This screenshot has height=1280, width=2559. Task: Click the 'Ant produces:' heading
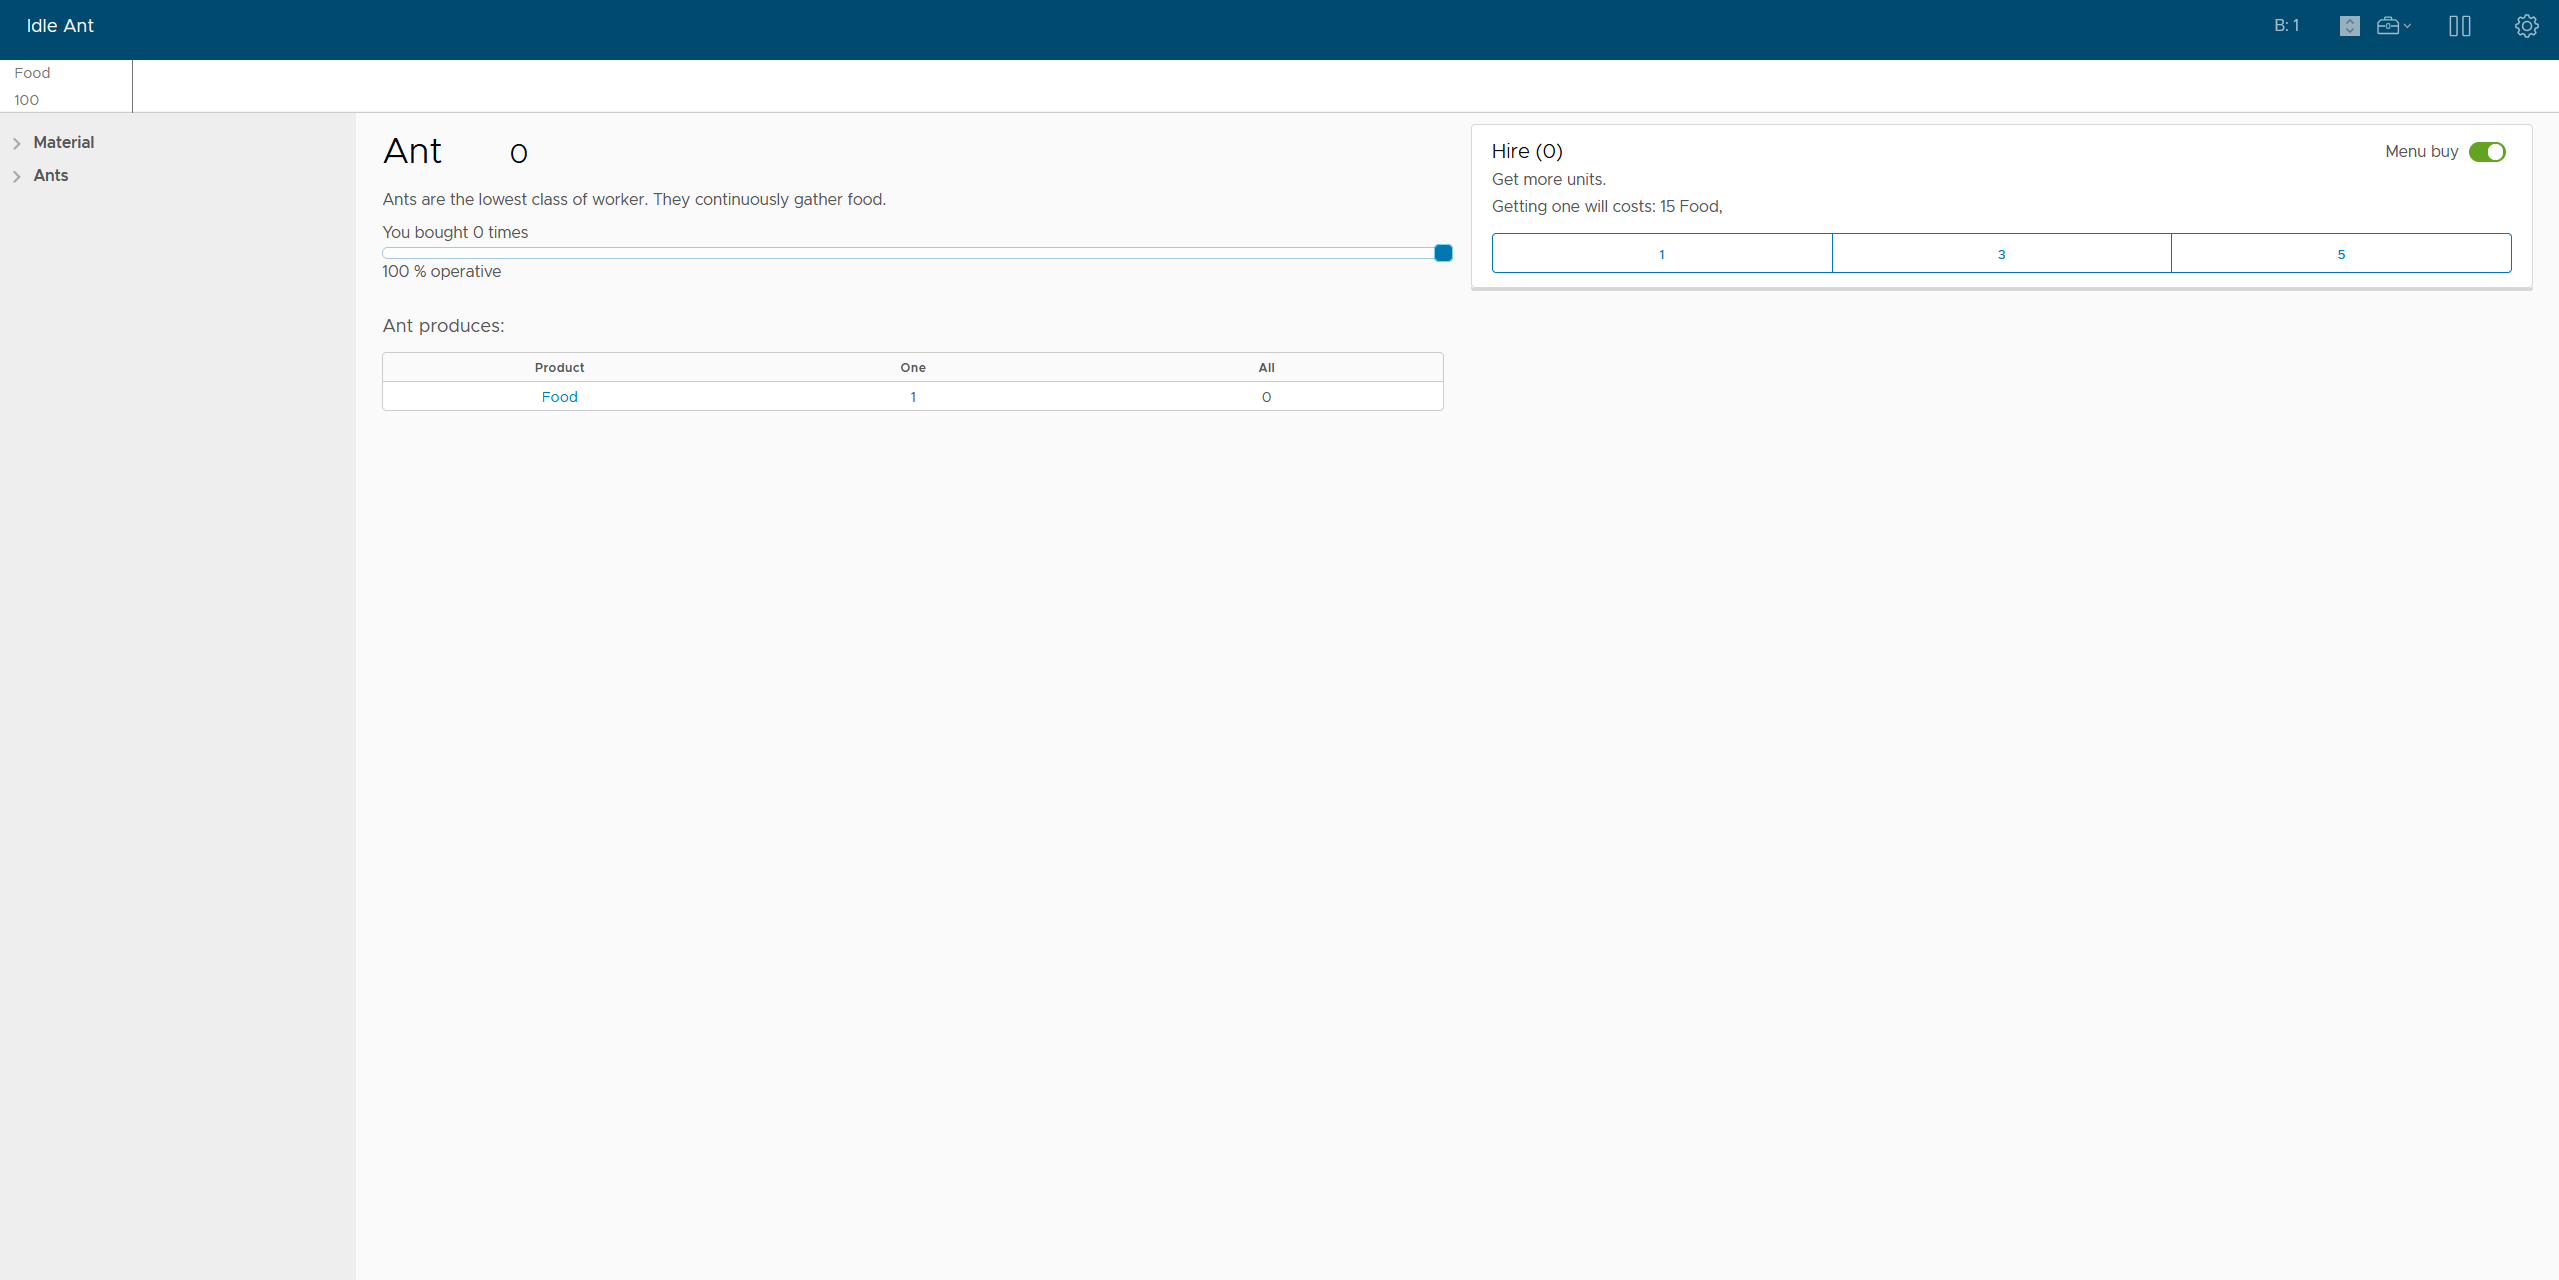443,326
